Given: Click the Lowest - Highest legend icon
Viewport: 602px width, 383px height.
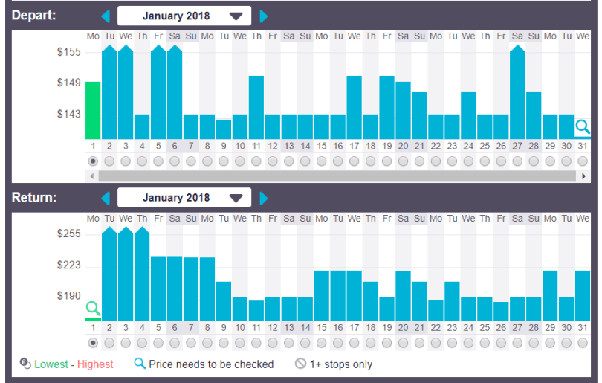Looking at the screenshot, I should click(25, 363).
